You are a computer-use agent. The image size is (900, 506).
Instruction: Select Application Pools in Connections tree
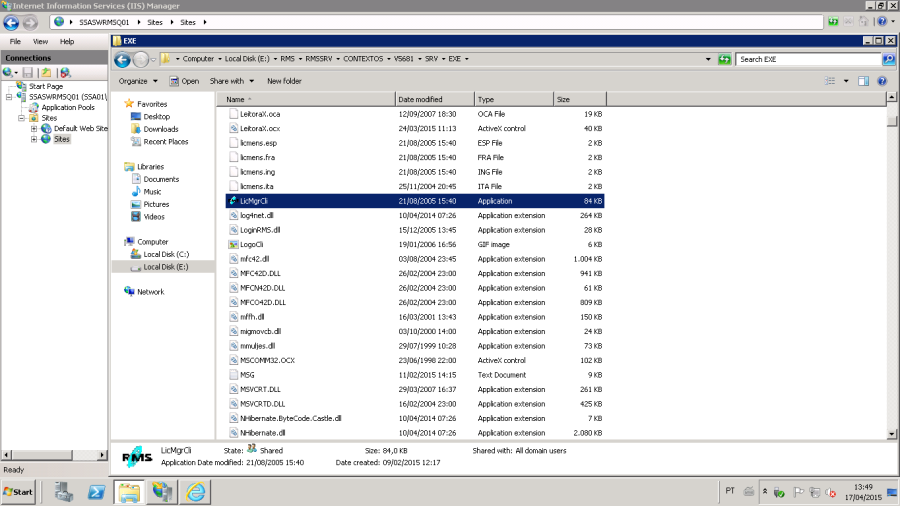(x=68, y=107)
